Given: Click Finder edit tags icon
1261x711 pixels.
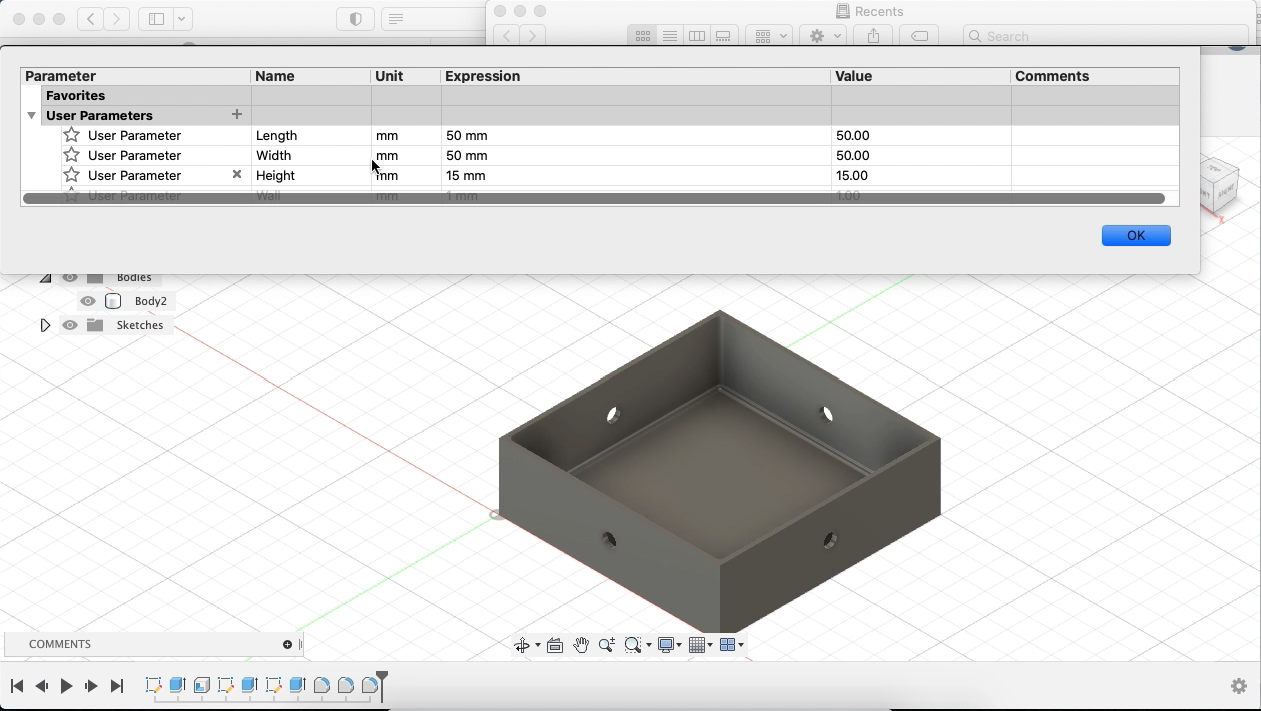Looking at the screenshot, I should [919, 36].
